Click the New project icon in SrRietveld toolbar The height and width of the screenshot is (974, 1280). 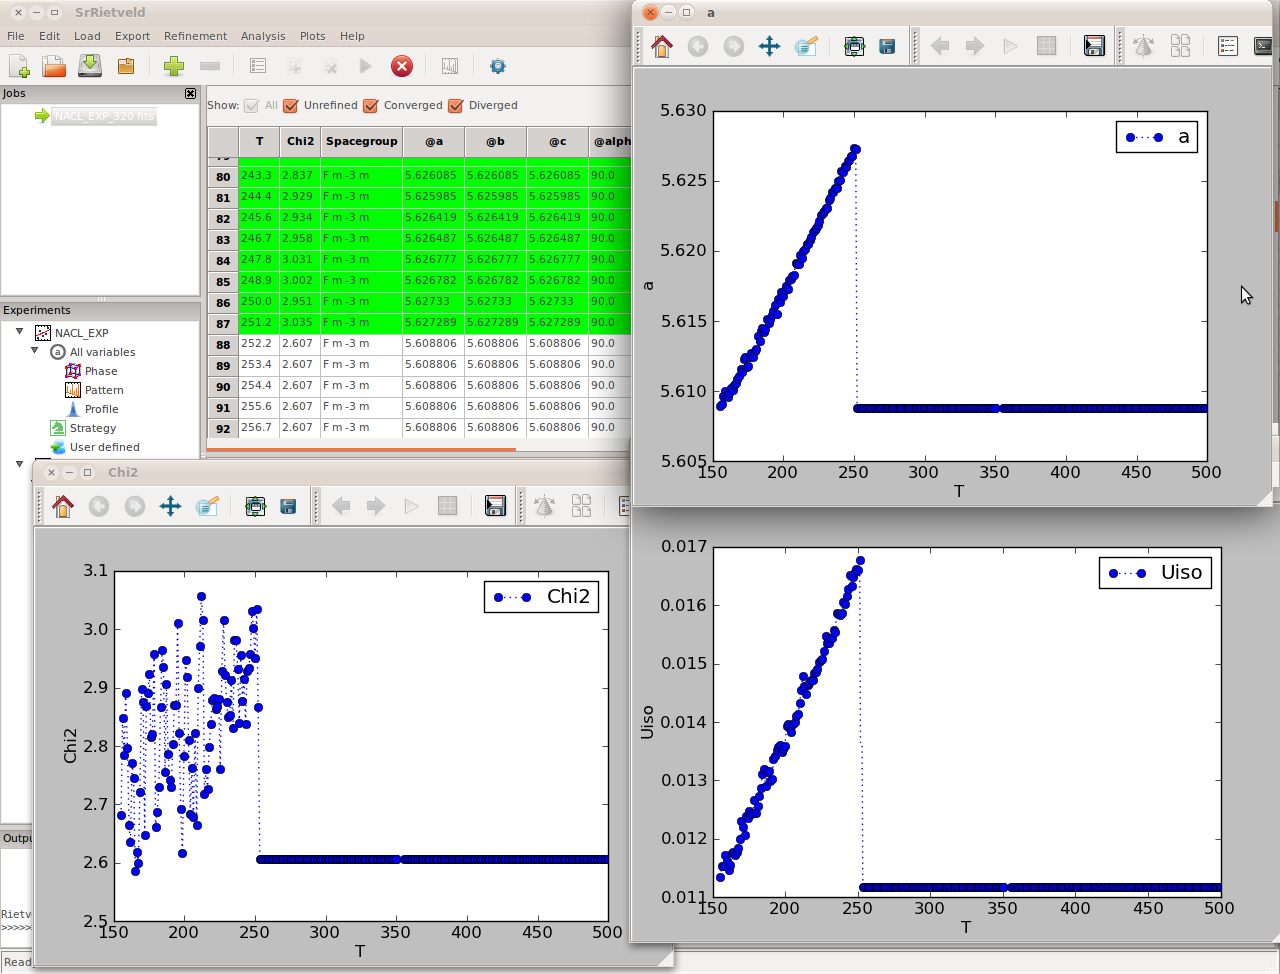19,66
